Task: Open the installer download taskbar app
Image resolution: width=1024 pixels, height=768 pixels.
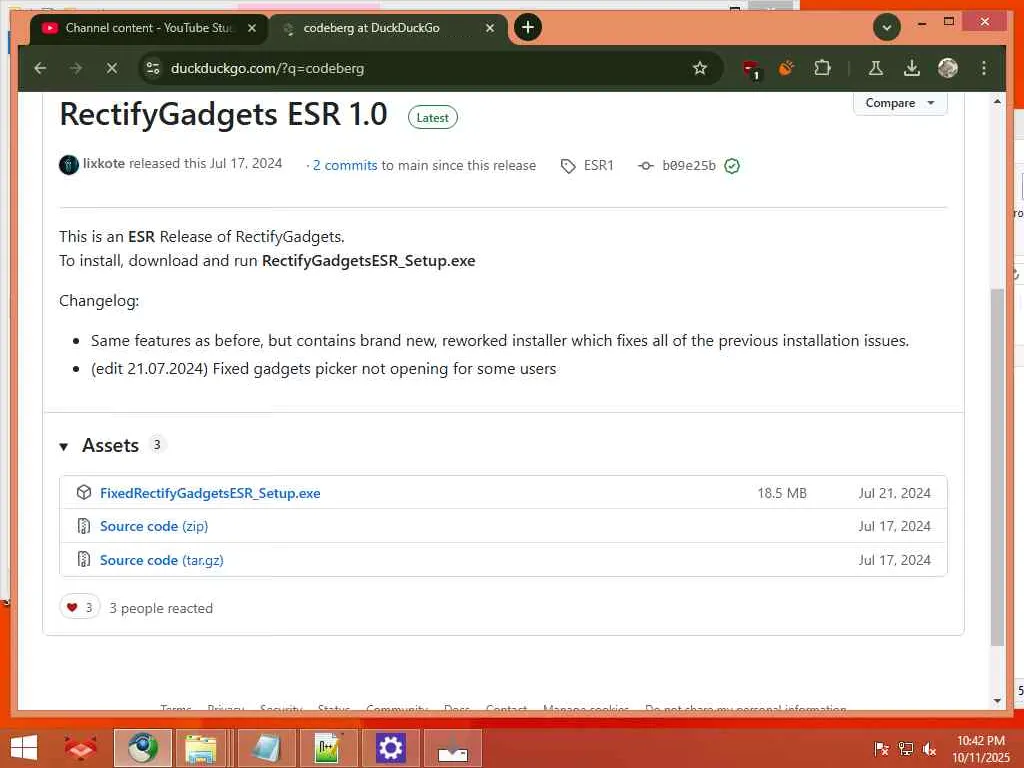Action: click(x=453, y=748)
